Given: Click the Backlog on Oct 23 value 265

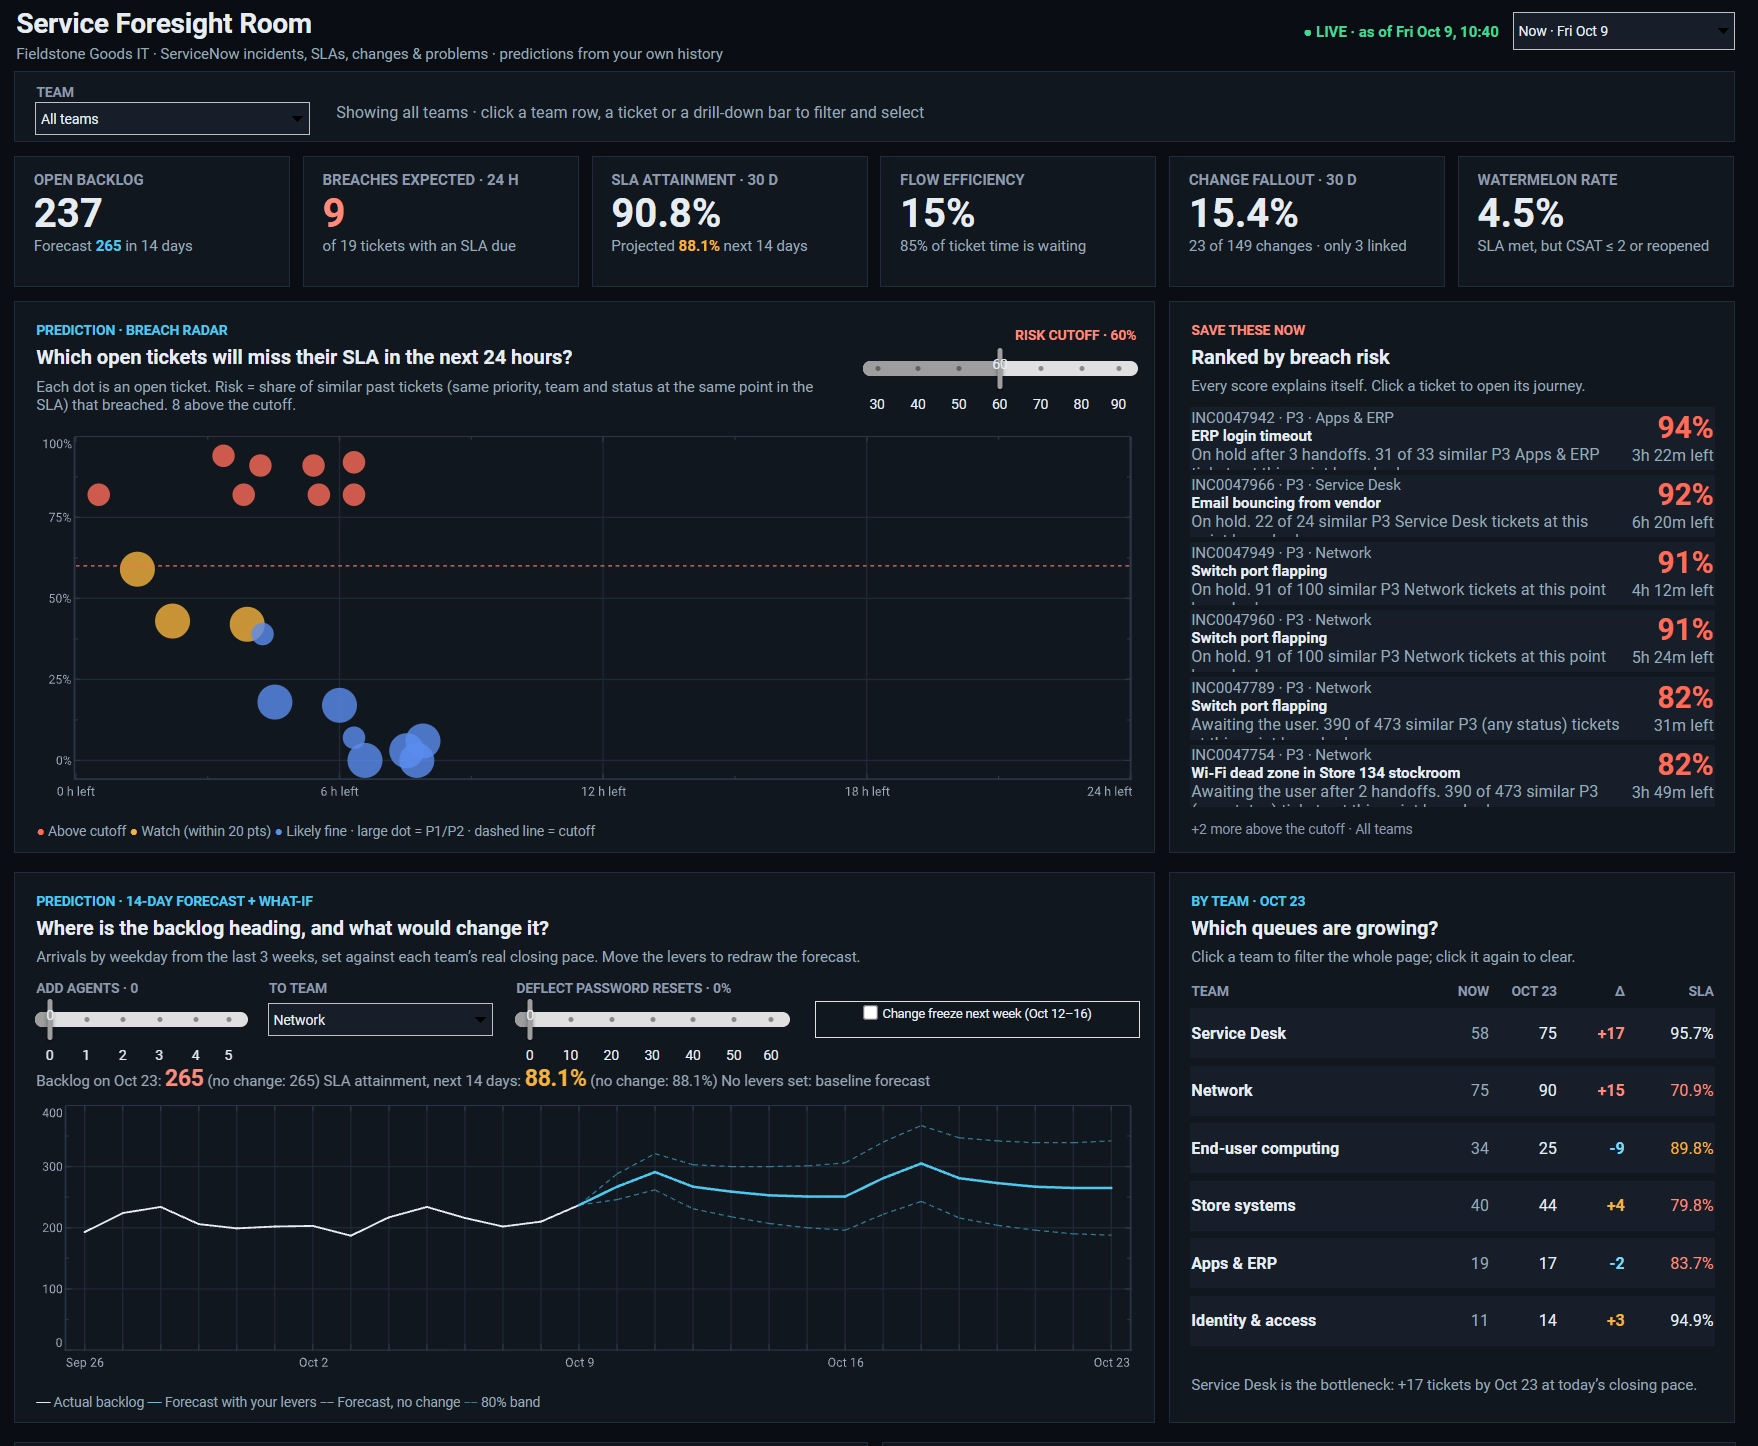Looking at the screenshot, I should click(184, 1078).
